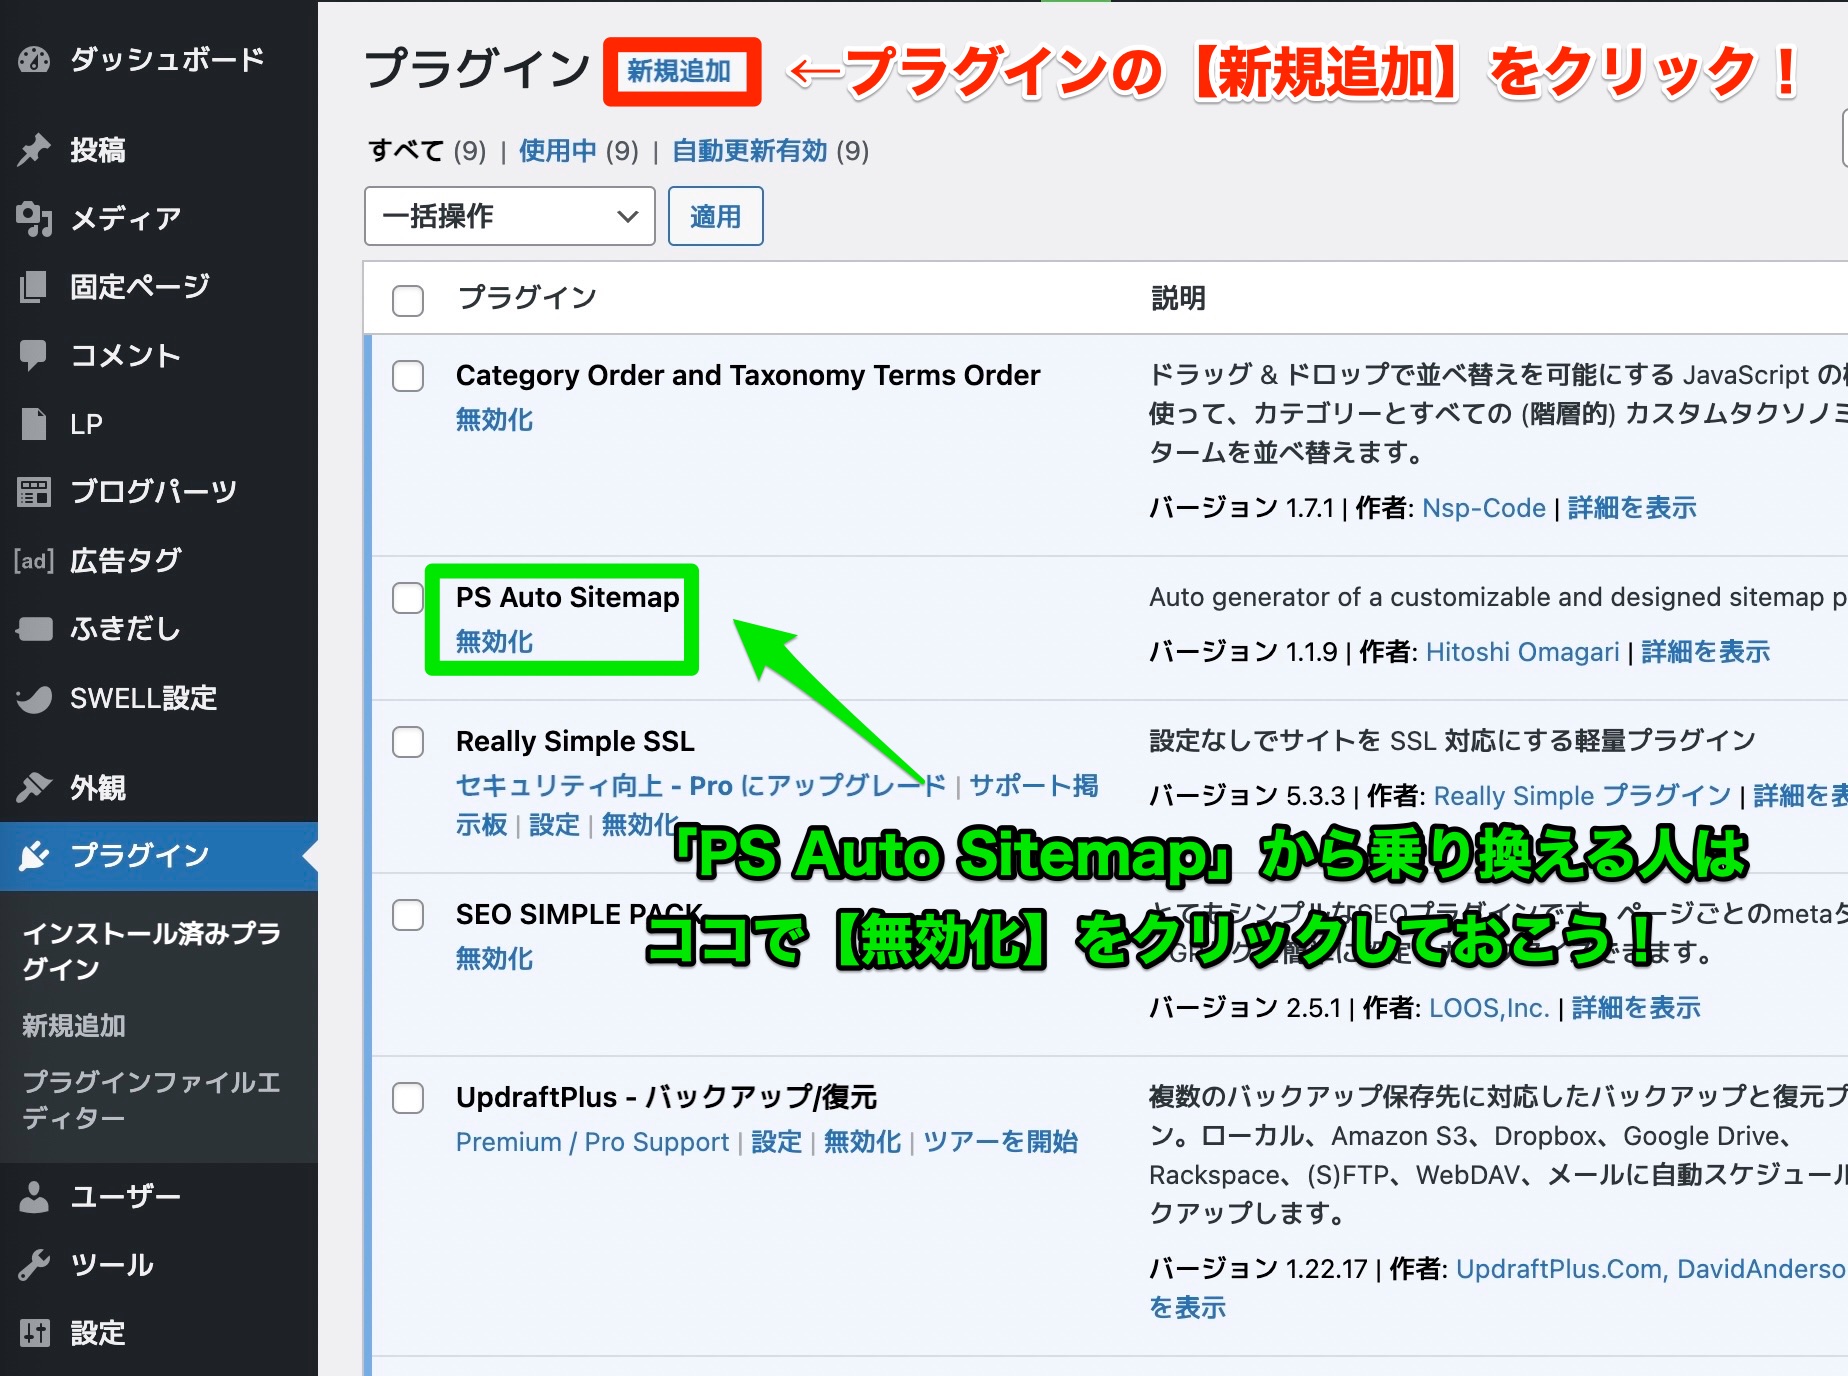Check the Really Simple SSL checkbox

click(408, 742)
